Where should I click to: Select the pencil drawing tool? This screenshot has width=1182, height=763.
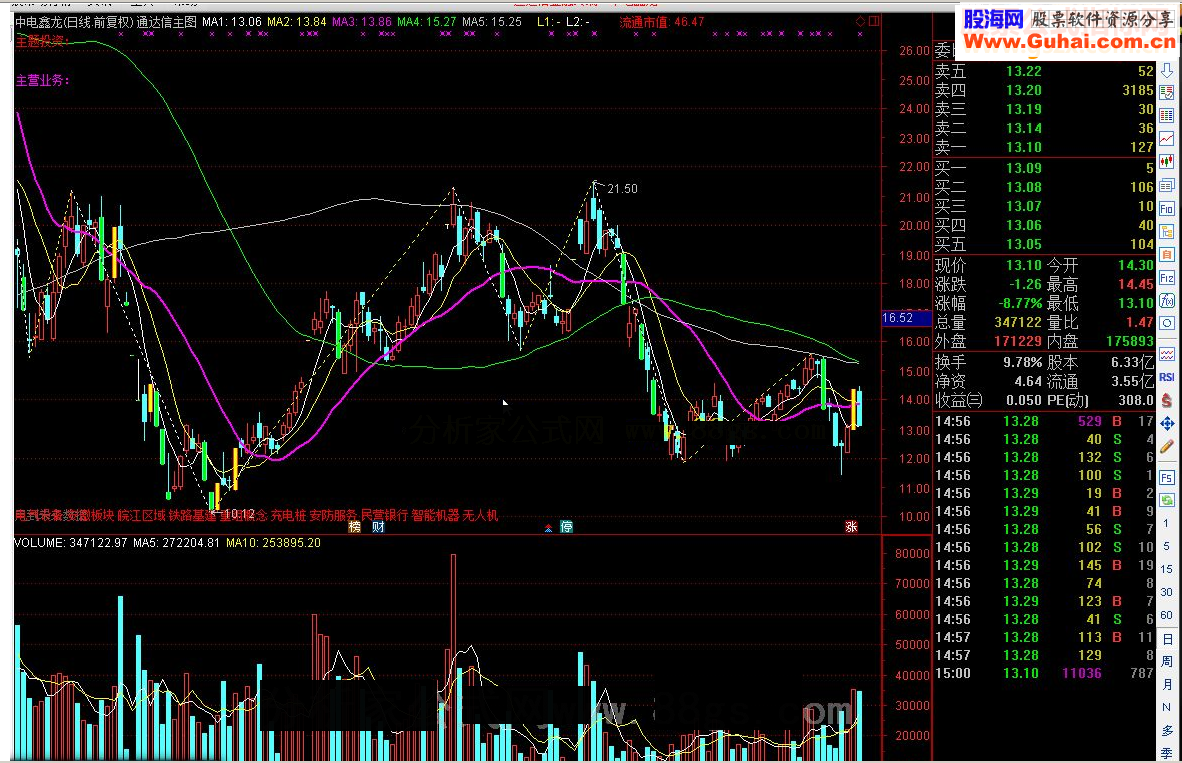(1167, 446)
